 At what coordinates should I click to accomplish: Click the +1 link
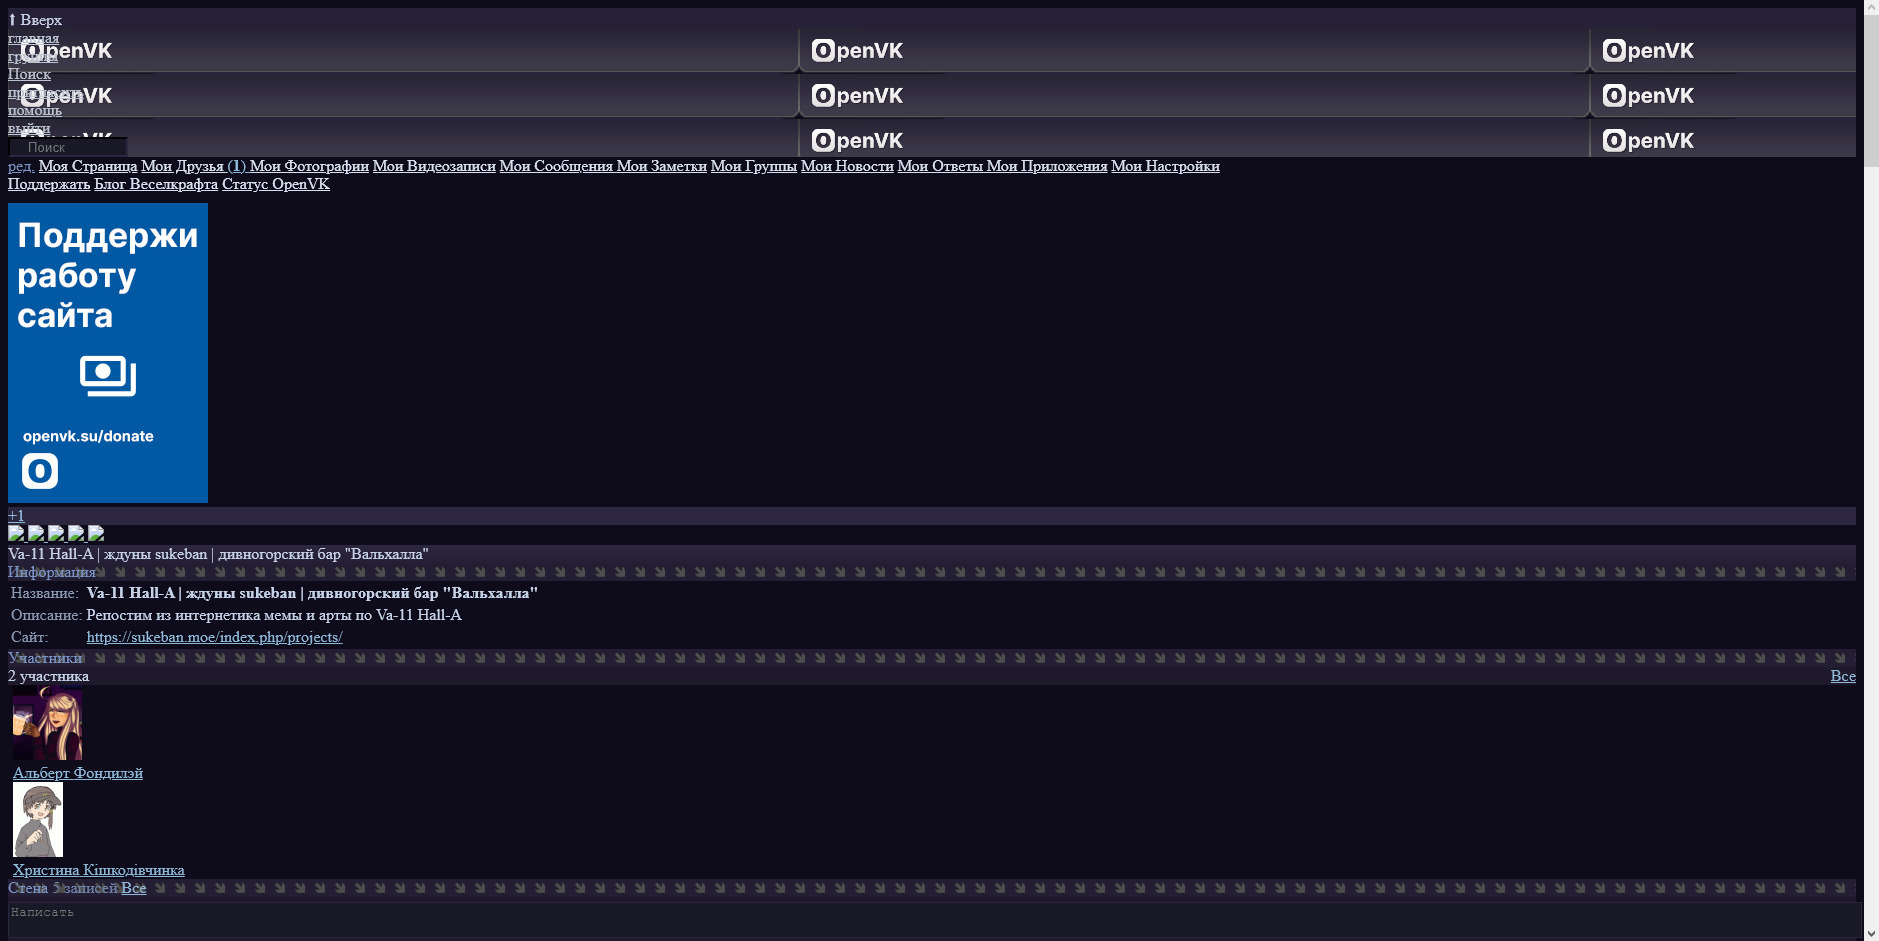16,516
